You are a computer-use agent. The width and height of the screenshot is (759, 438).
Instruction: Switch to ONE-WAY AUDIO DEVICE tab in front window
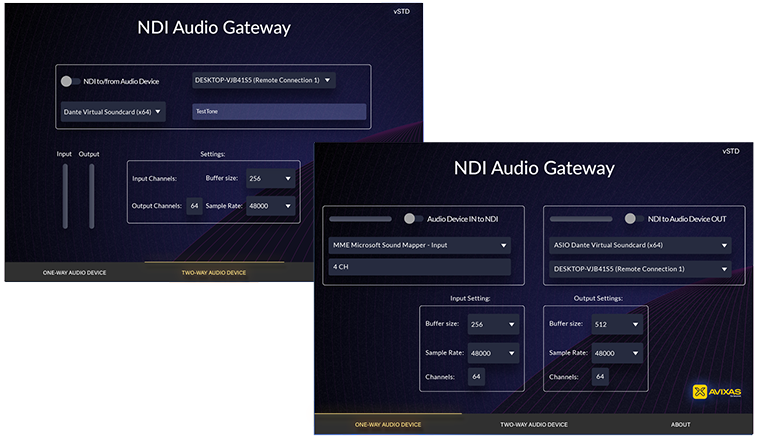pyautogui.click(x=388, y=424)
